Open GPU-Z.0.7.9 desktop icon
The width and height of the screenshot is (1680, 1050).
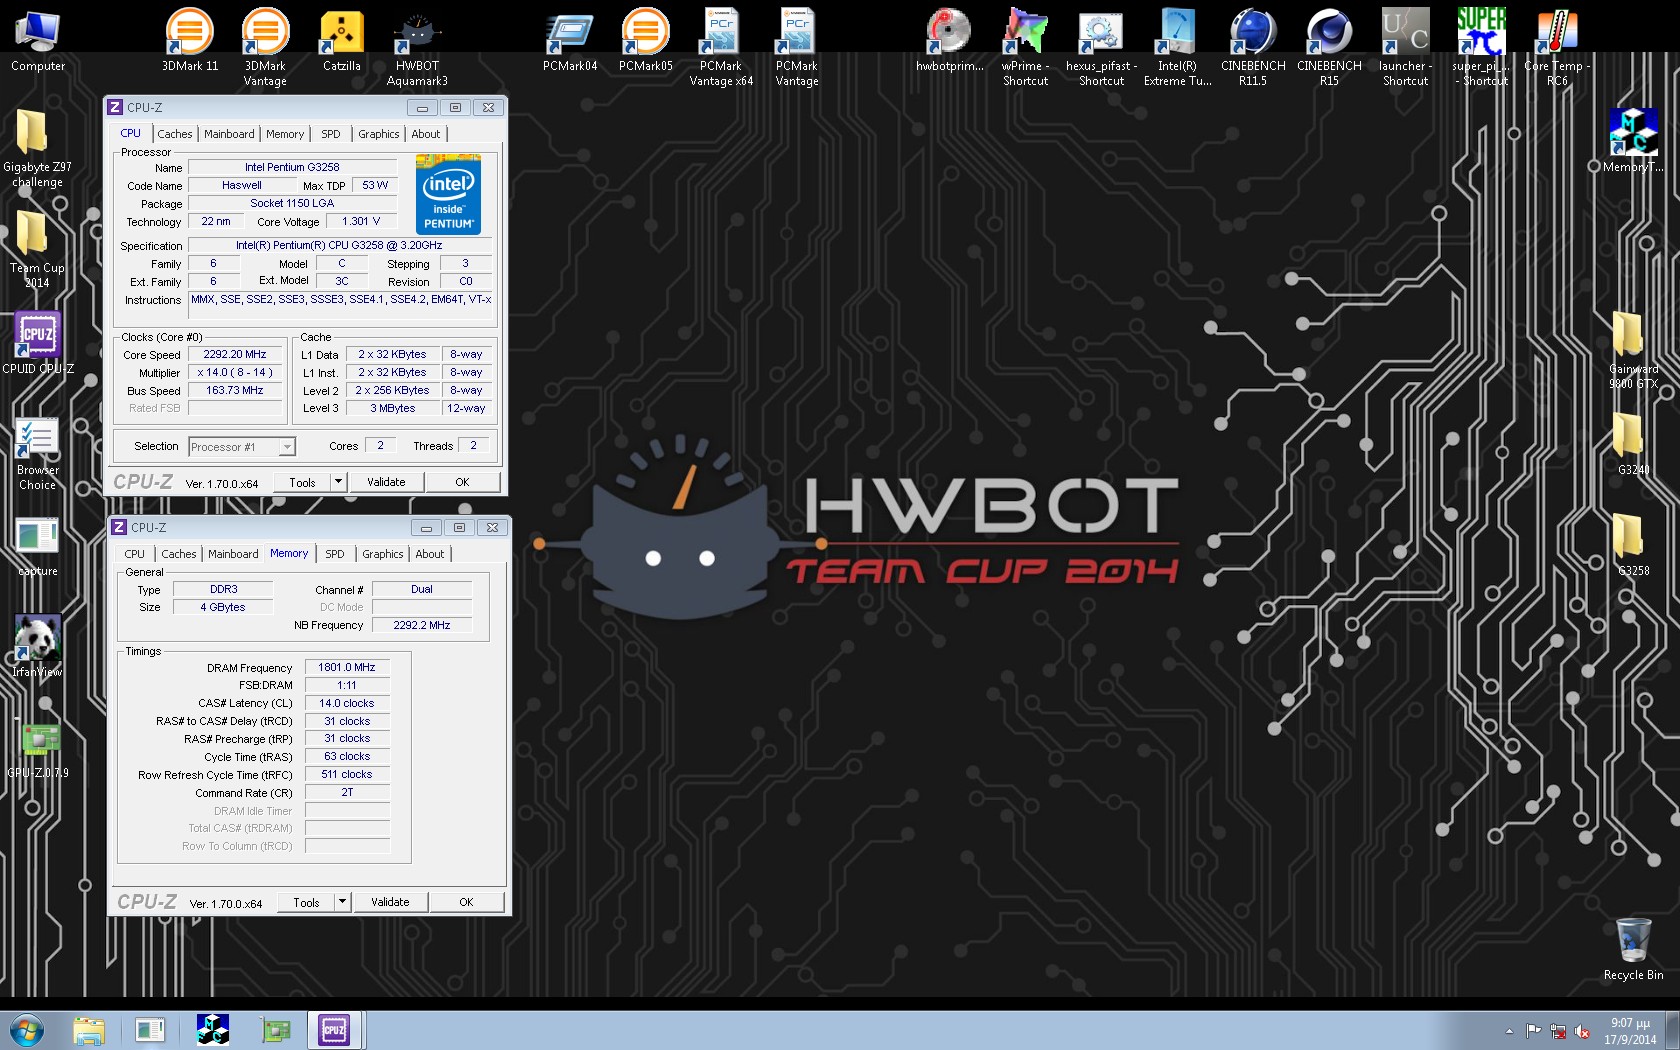coord(37,751)
